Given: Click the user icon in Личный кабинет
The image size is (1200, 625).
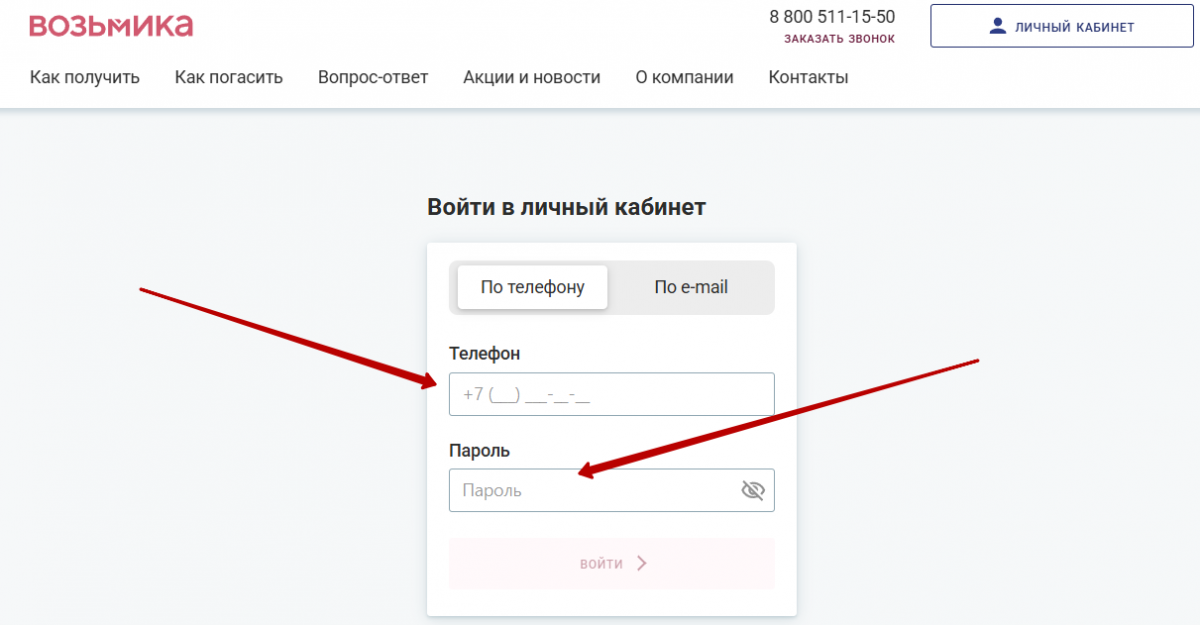Looking at the screenshot, I should point(997,26).
